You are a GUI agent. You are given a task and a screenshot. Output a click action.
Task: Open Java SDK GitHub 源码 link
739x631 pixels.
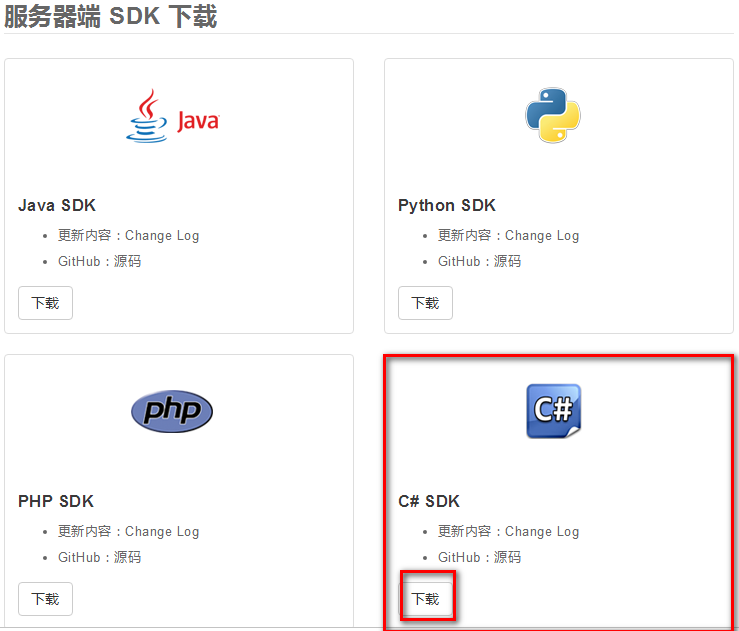click(x=127, y=261)
